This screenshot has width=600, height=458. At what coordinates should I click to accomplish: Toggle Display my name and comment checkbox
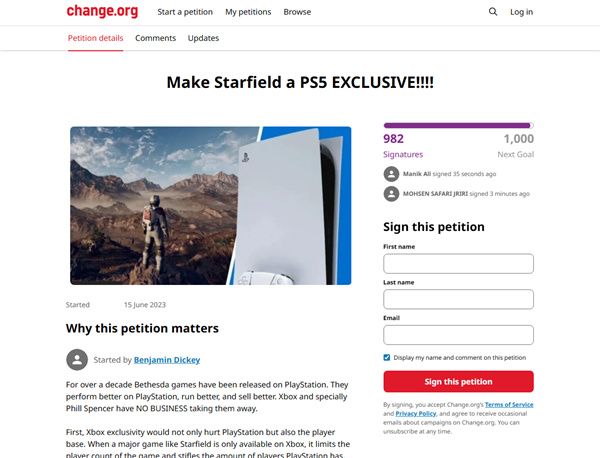[x=386, y=357]
